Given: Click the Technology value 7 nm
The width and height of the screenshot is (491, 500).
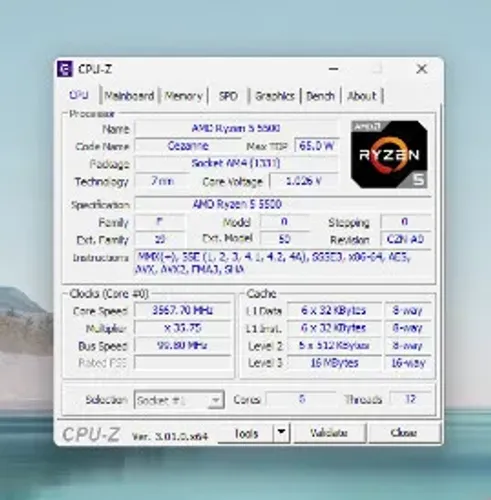Looking at the screenshot, I should pyautogui.click(x=162, y=181).
